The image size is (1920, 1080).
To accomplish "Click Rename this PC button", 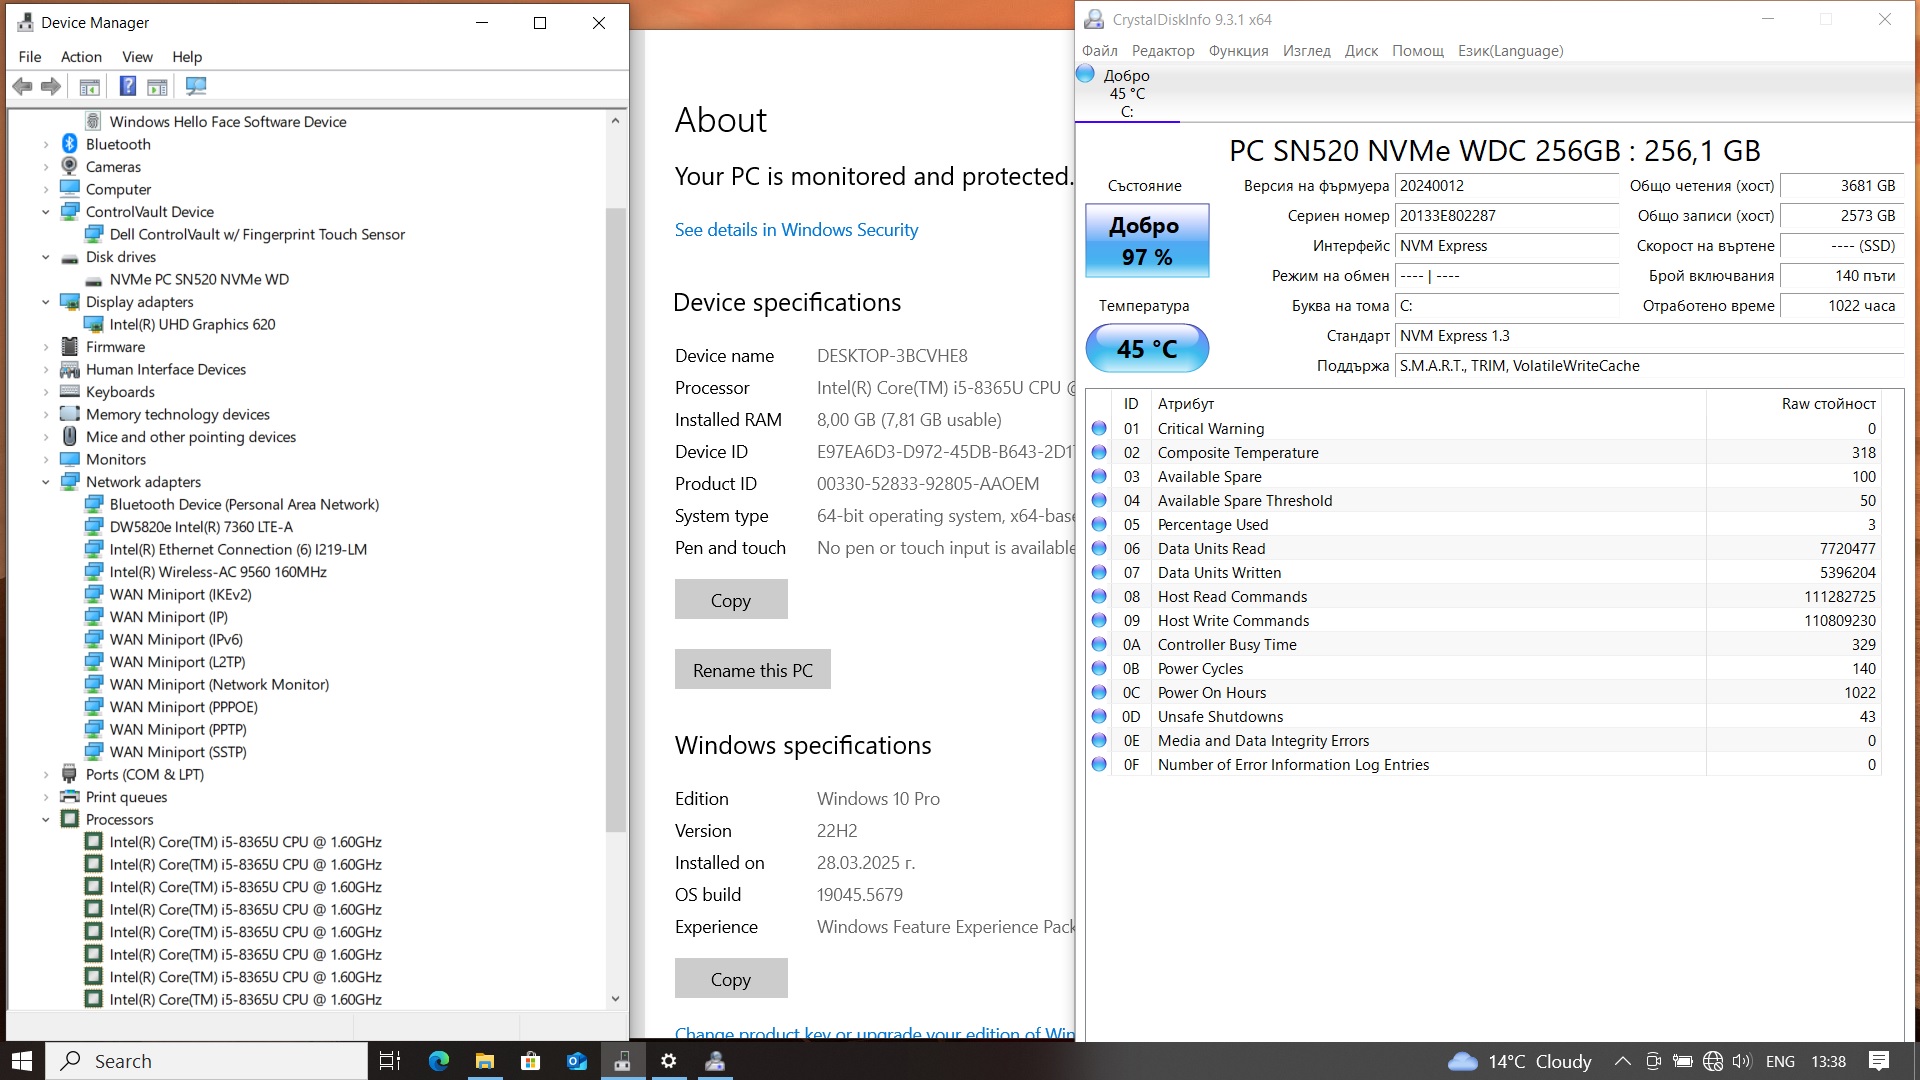I will coord(753,670).
